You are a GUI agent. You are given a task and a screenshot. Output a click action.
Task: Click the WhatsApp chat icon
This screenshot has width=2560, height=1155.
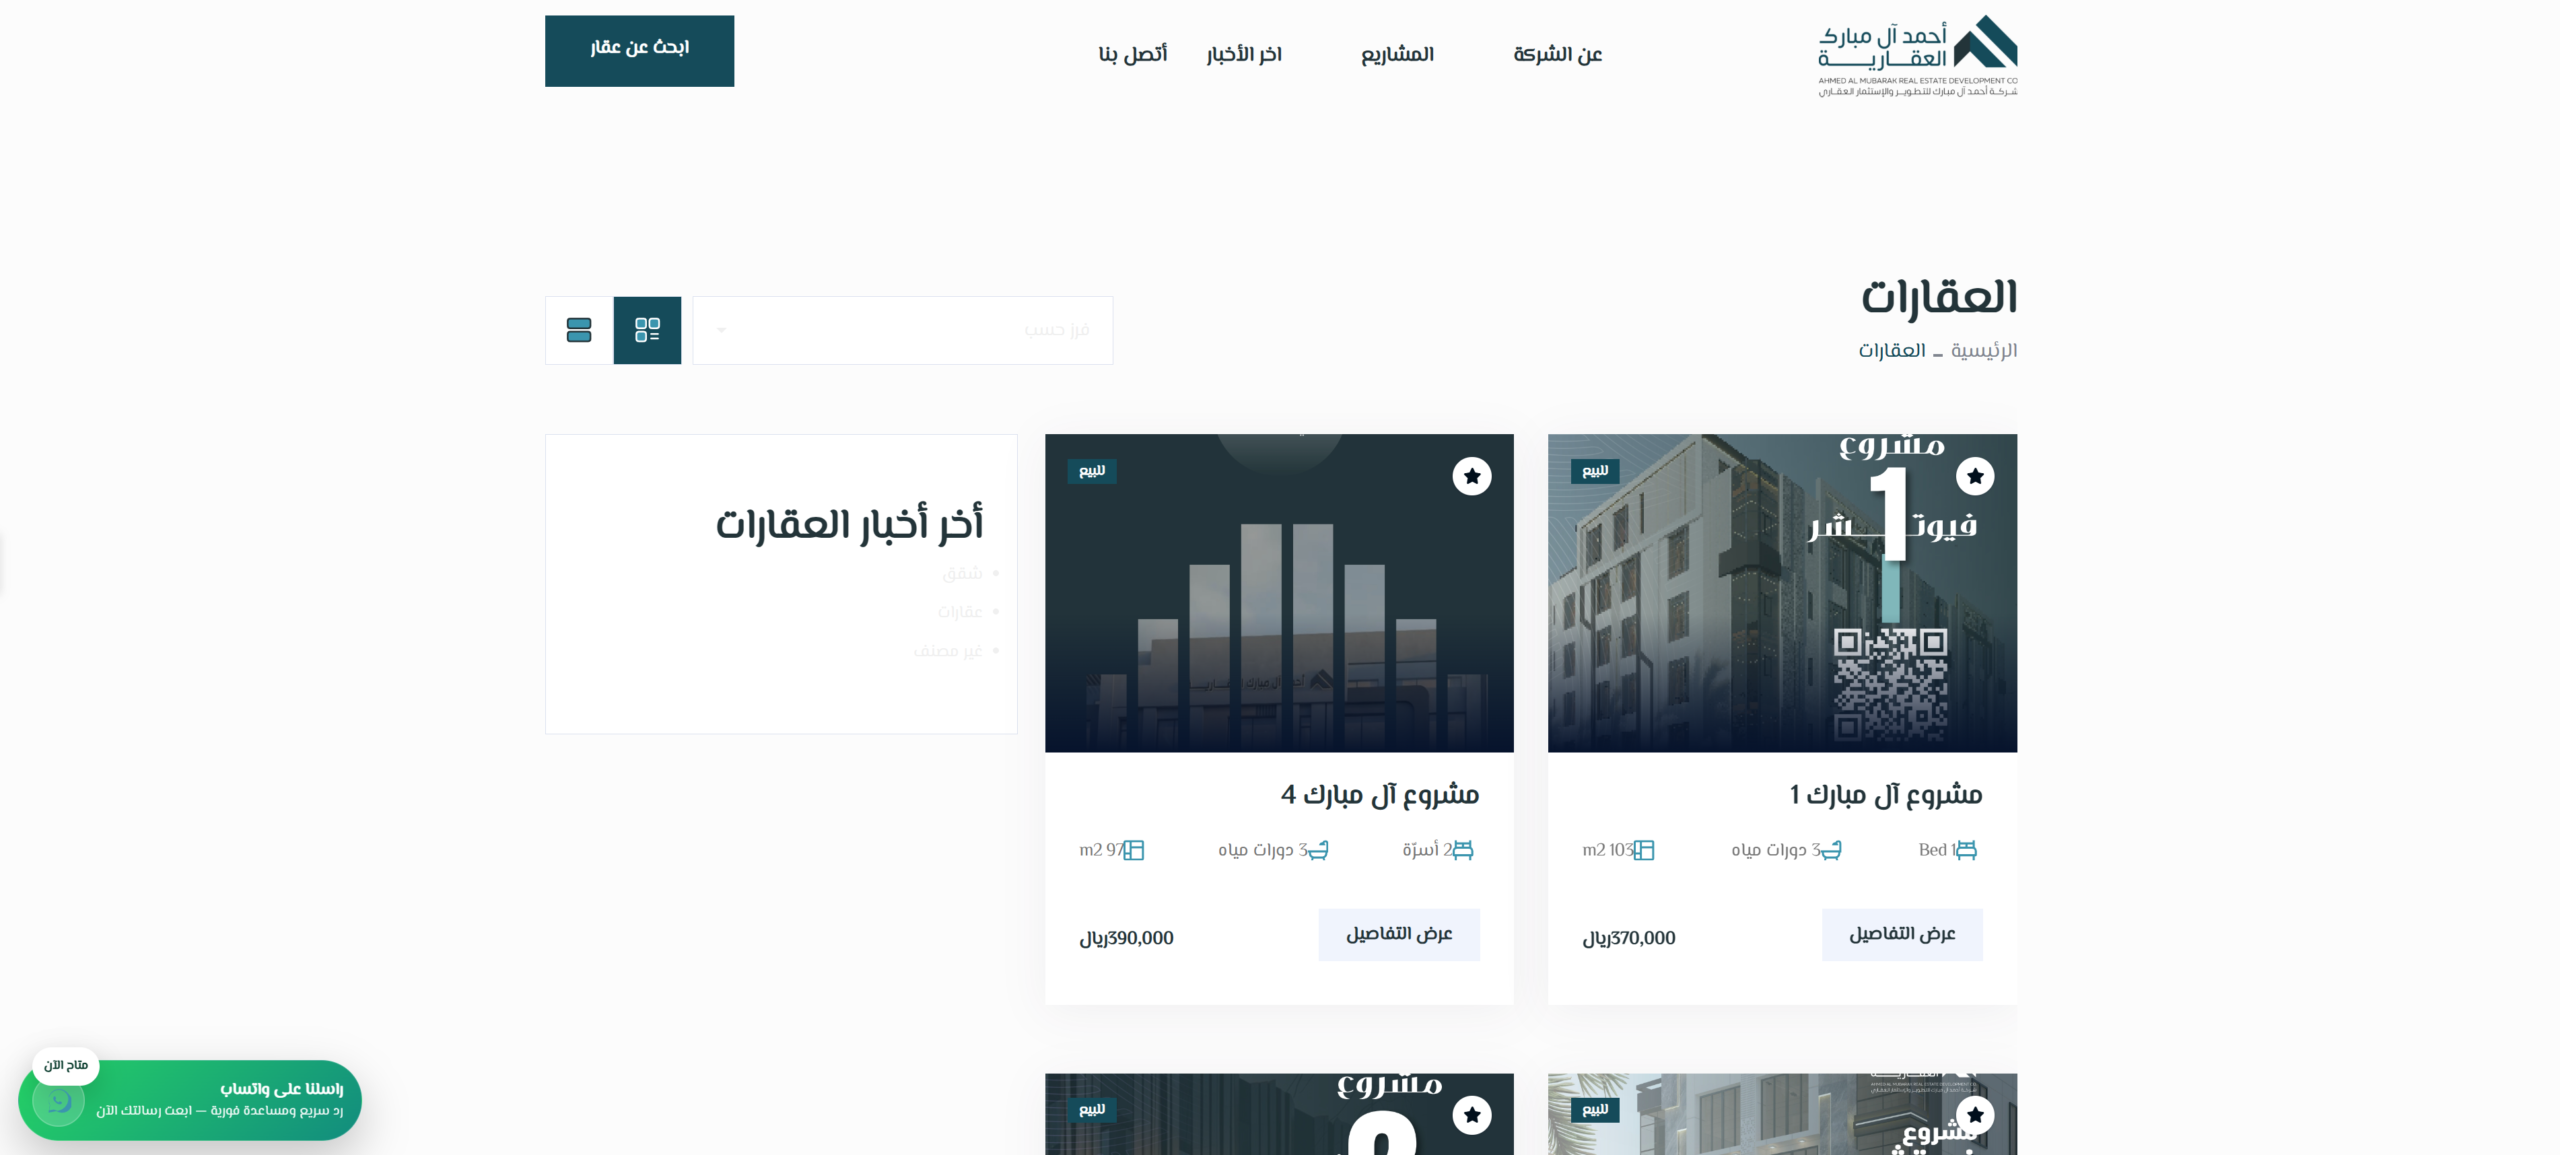pyautogui.click(x=59, y=1102)
